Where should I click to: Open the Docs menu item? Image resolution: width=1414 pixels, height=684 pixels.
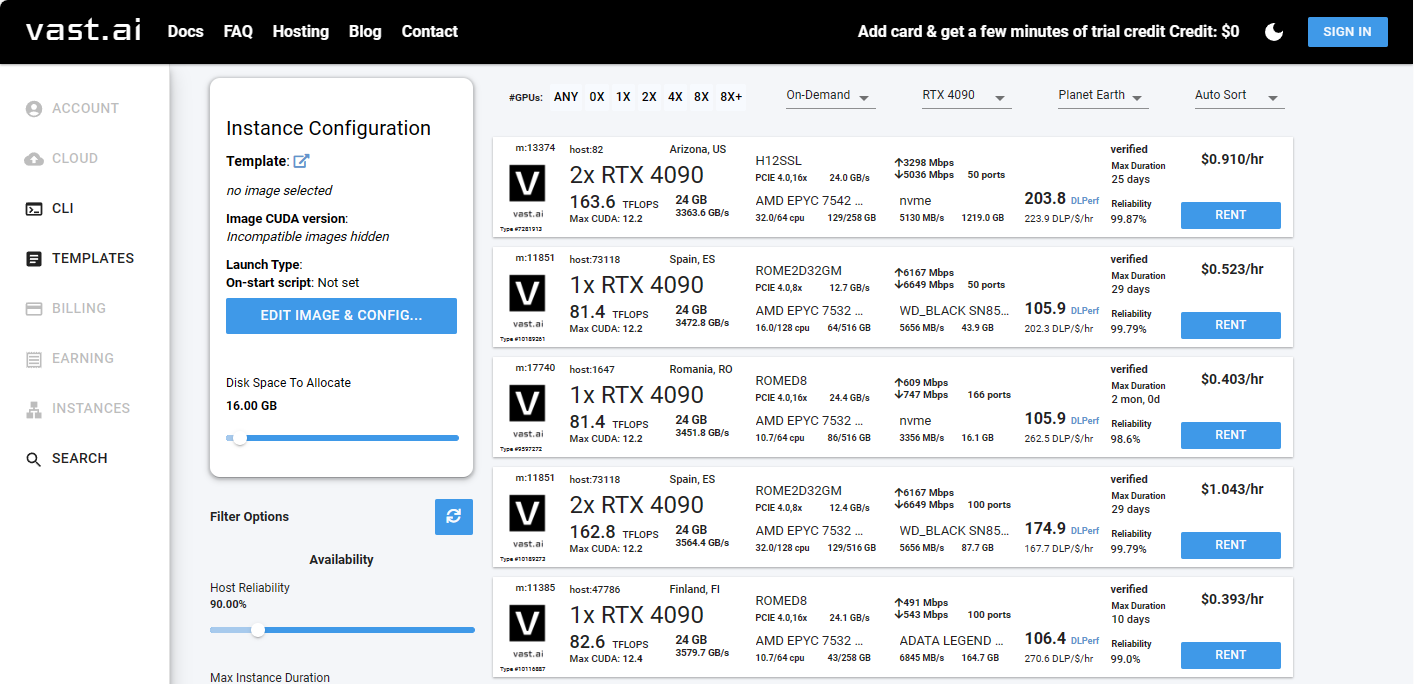(185, 32)
